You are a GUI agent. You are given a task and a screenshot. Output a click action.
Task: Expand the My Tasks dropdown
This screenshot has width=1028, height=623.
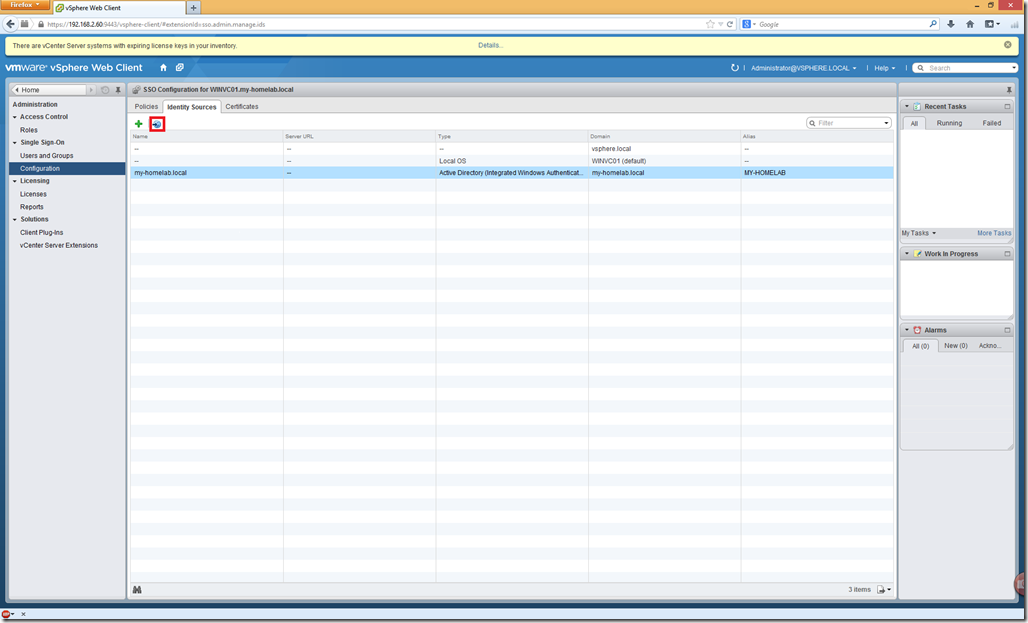point(919,233)
